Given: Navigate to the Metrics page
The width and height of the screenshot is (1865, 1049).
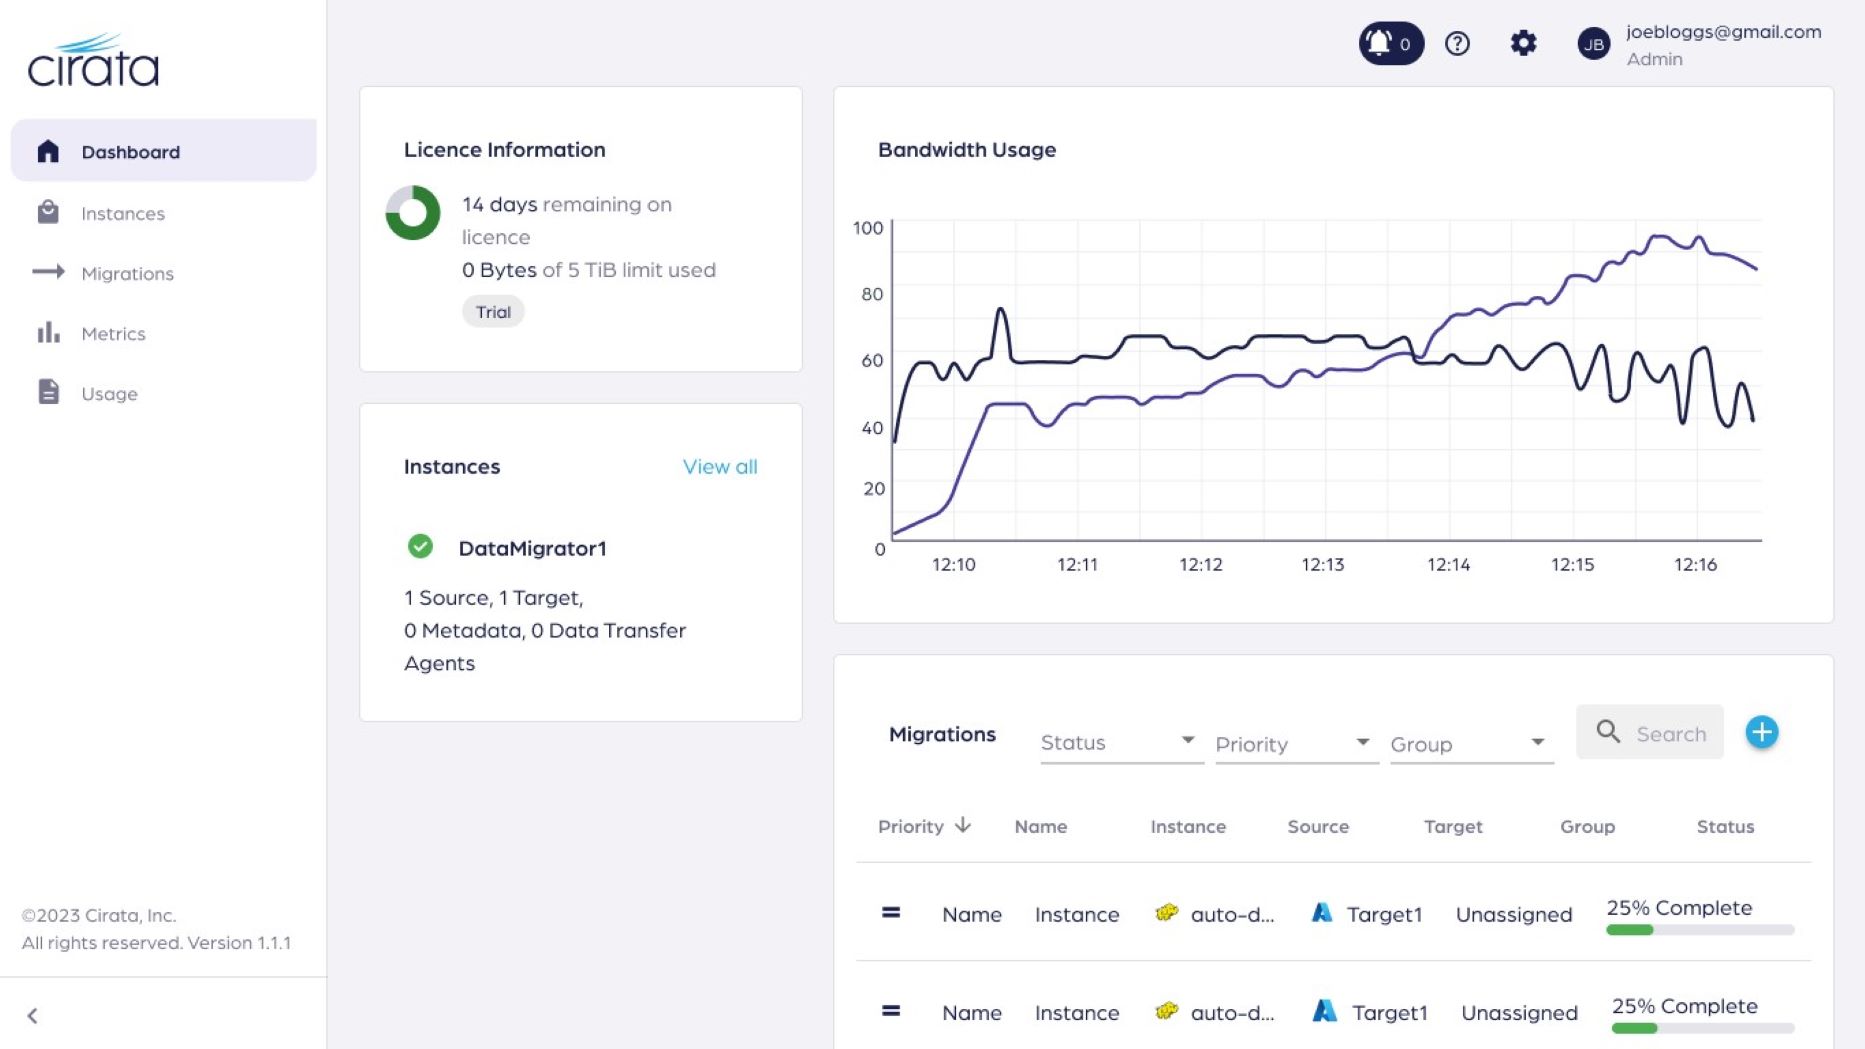Looking at the screenshot, I should point(113,333).
